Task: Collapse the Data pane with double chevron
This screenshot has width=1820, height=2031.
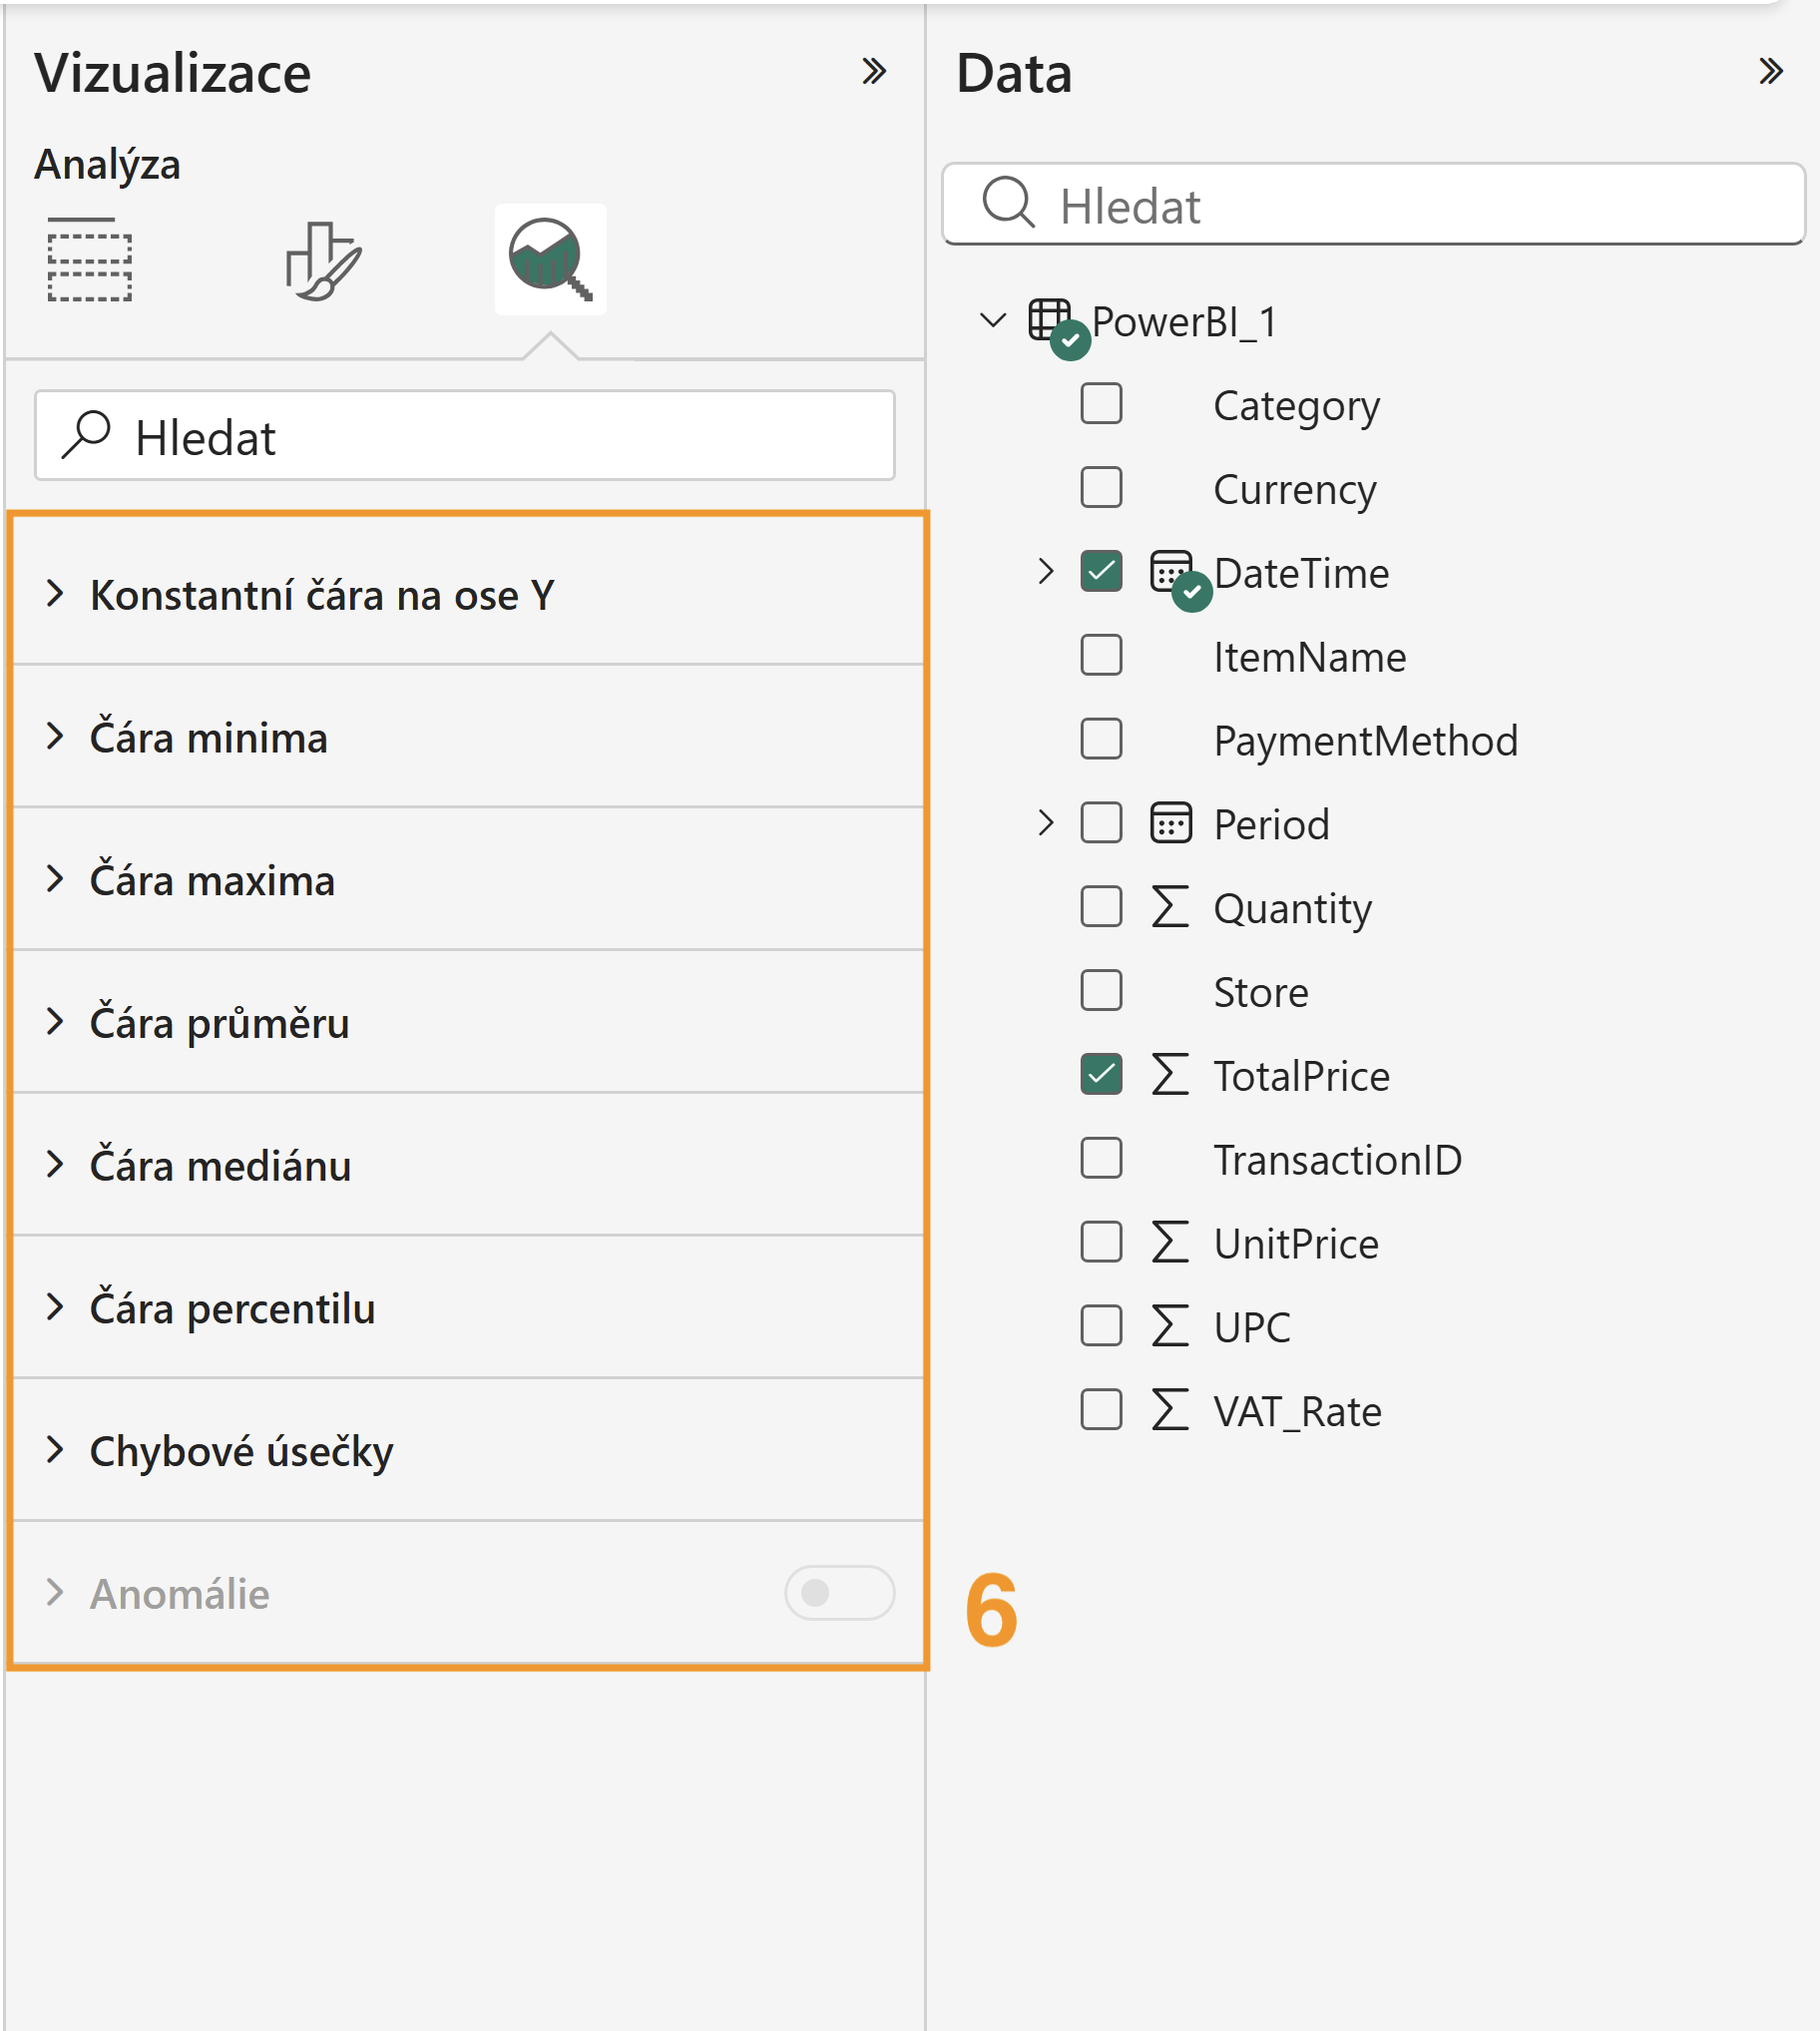Action: click(1771, 72)
